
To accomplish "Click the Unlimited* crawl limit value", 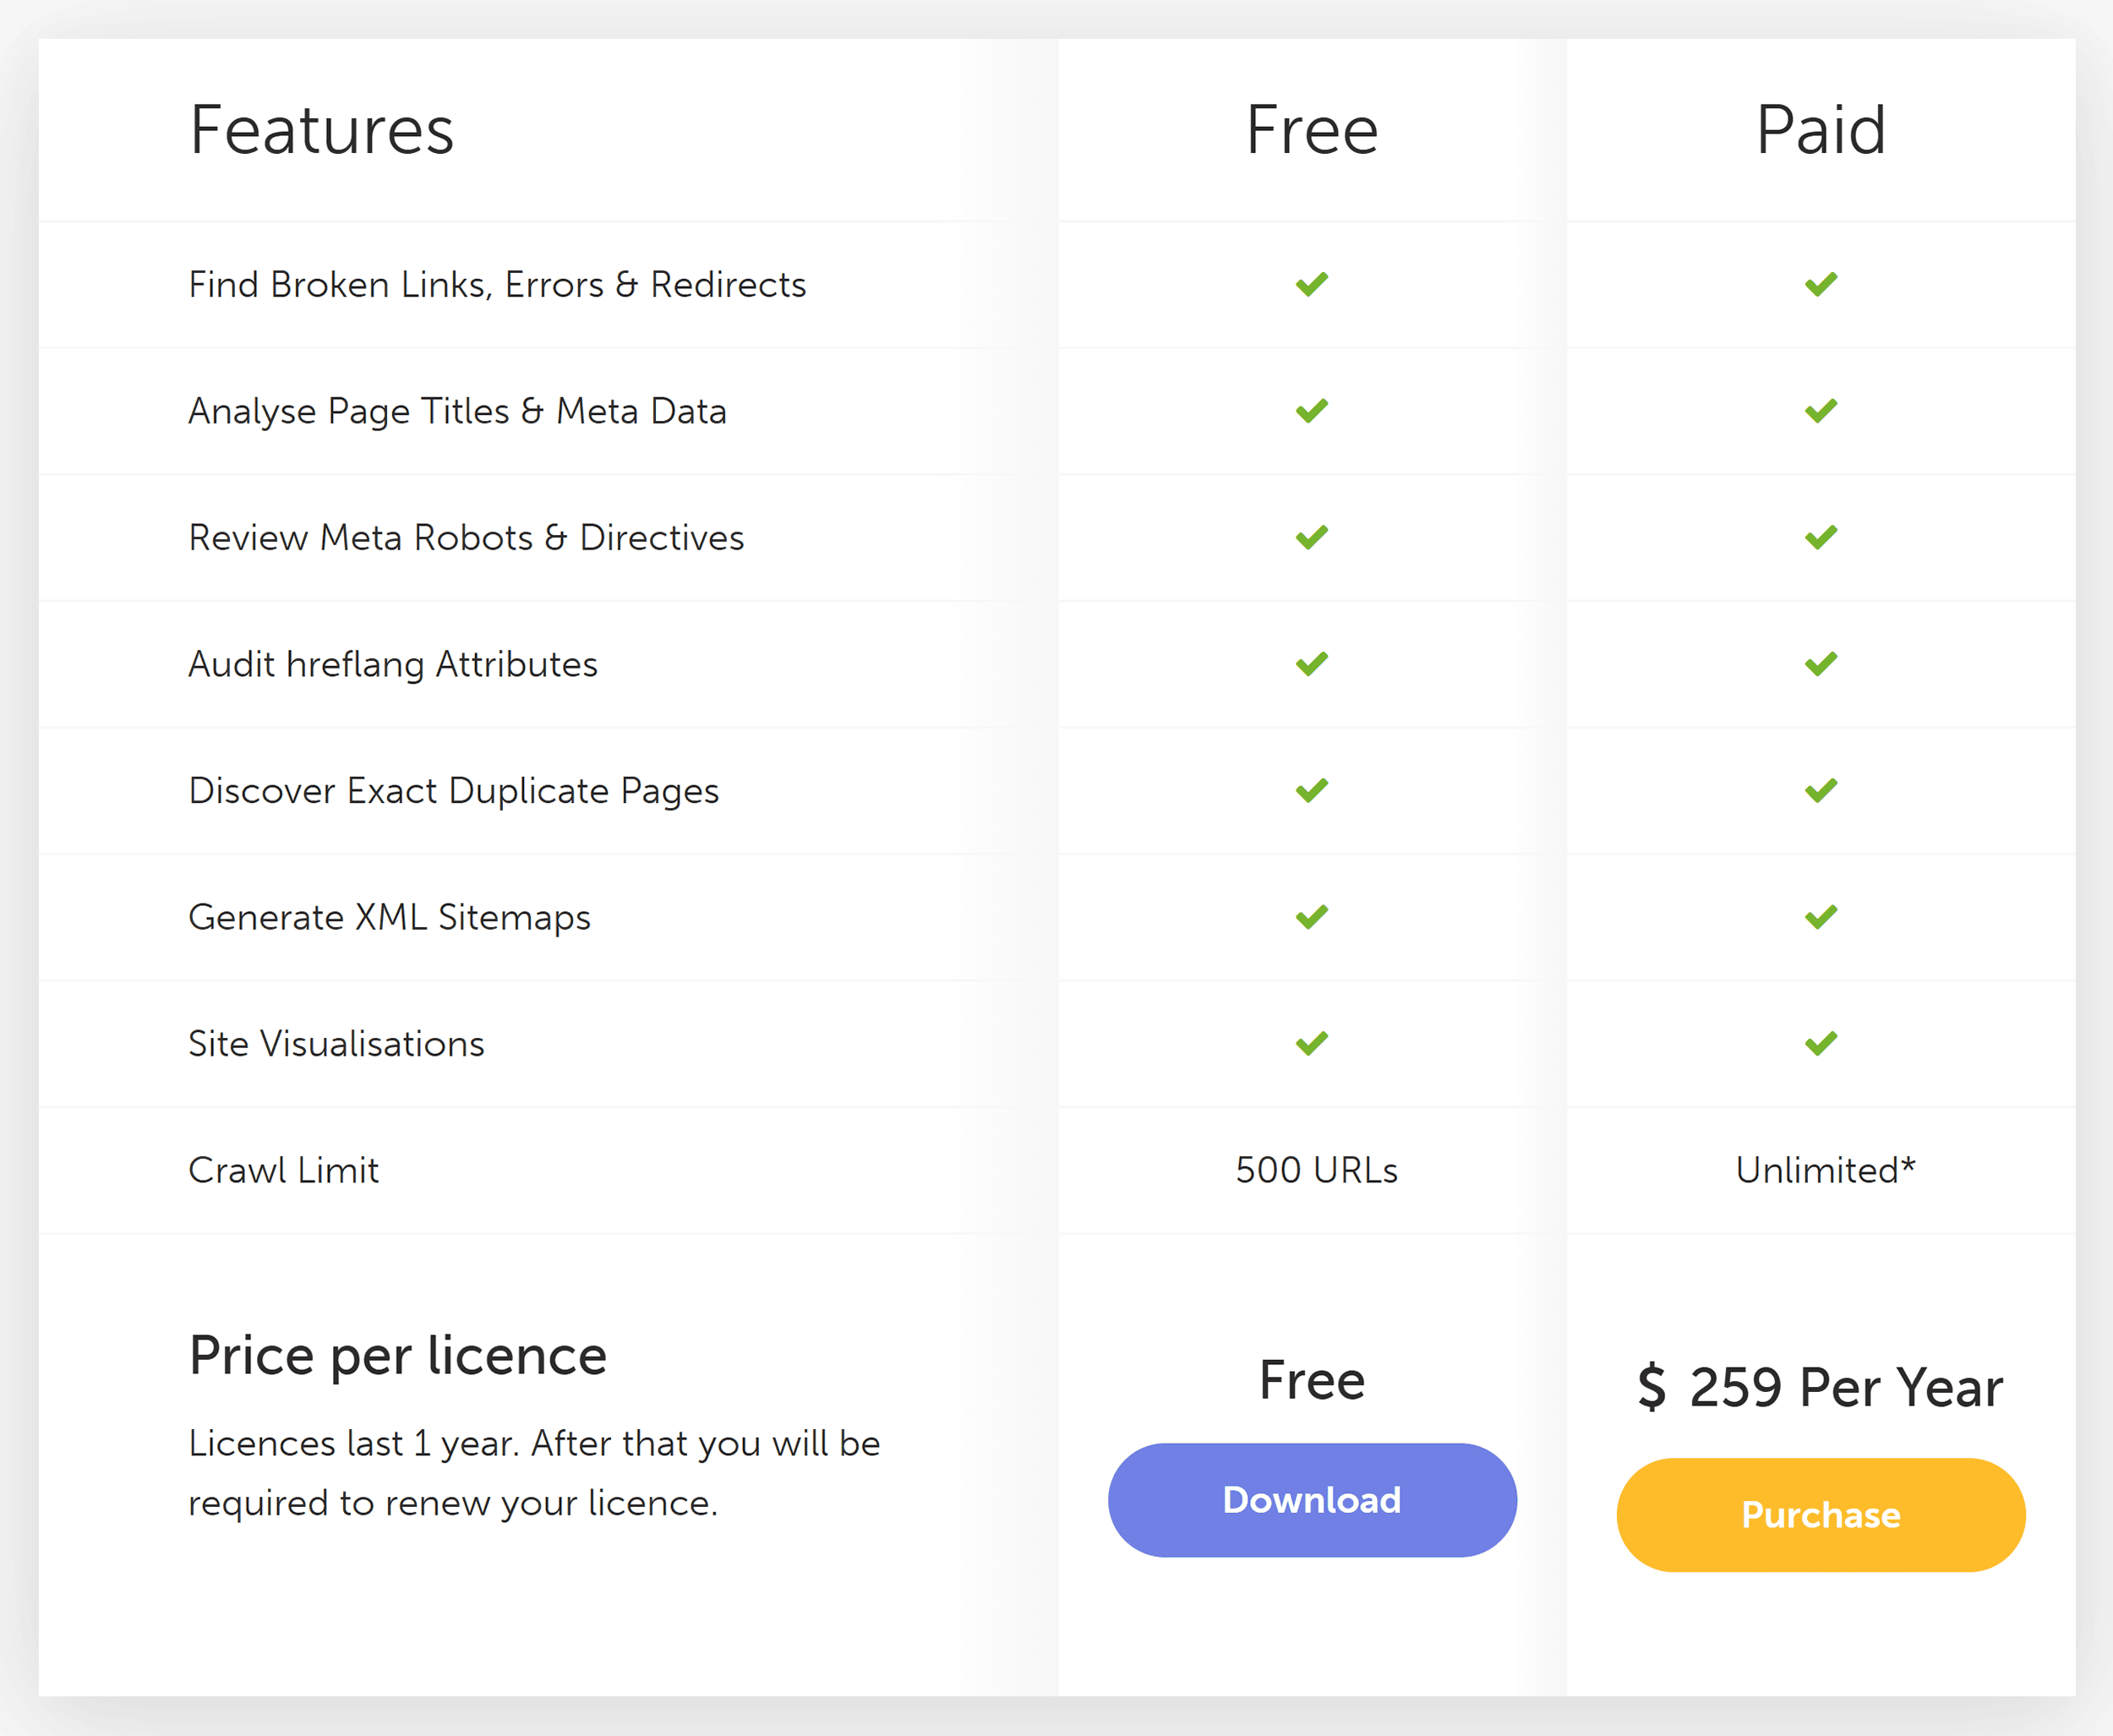I will [x=1824, y=1170].
